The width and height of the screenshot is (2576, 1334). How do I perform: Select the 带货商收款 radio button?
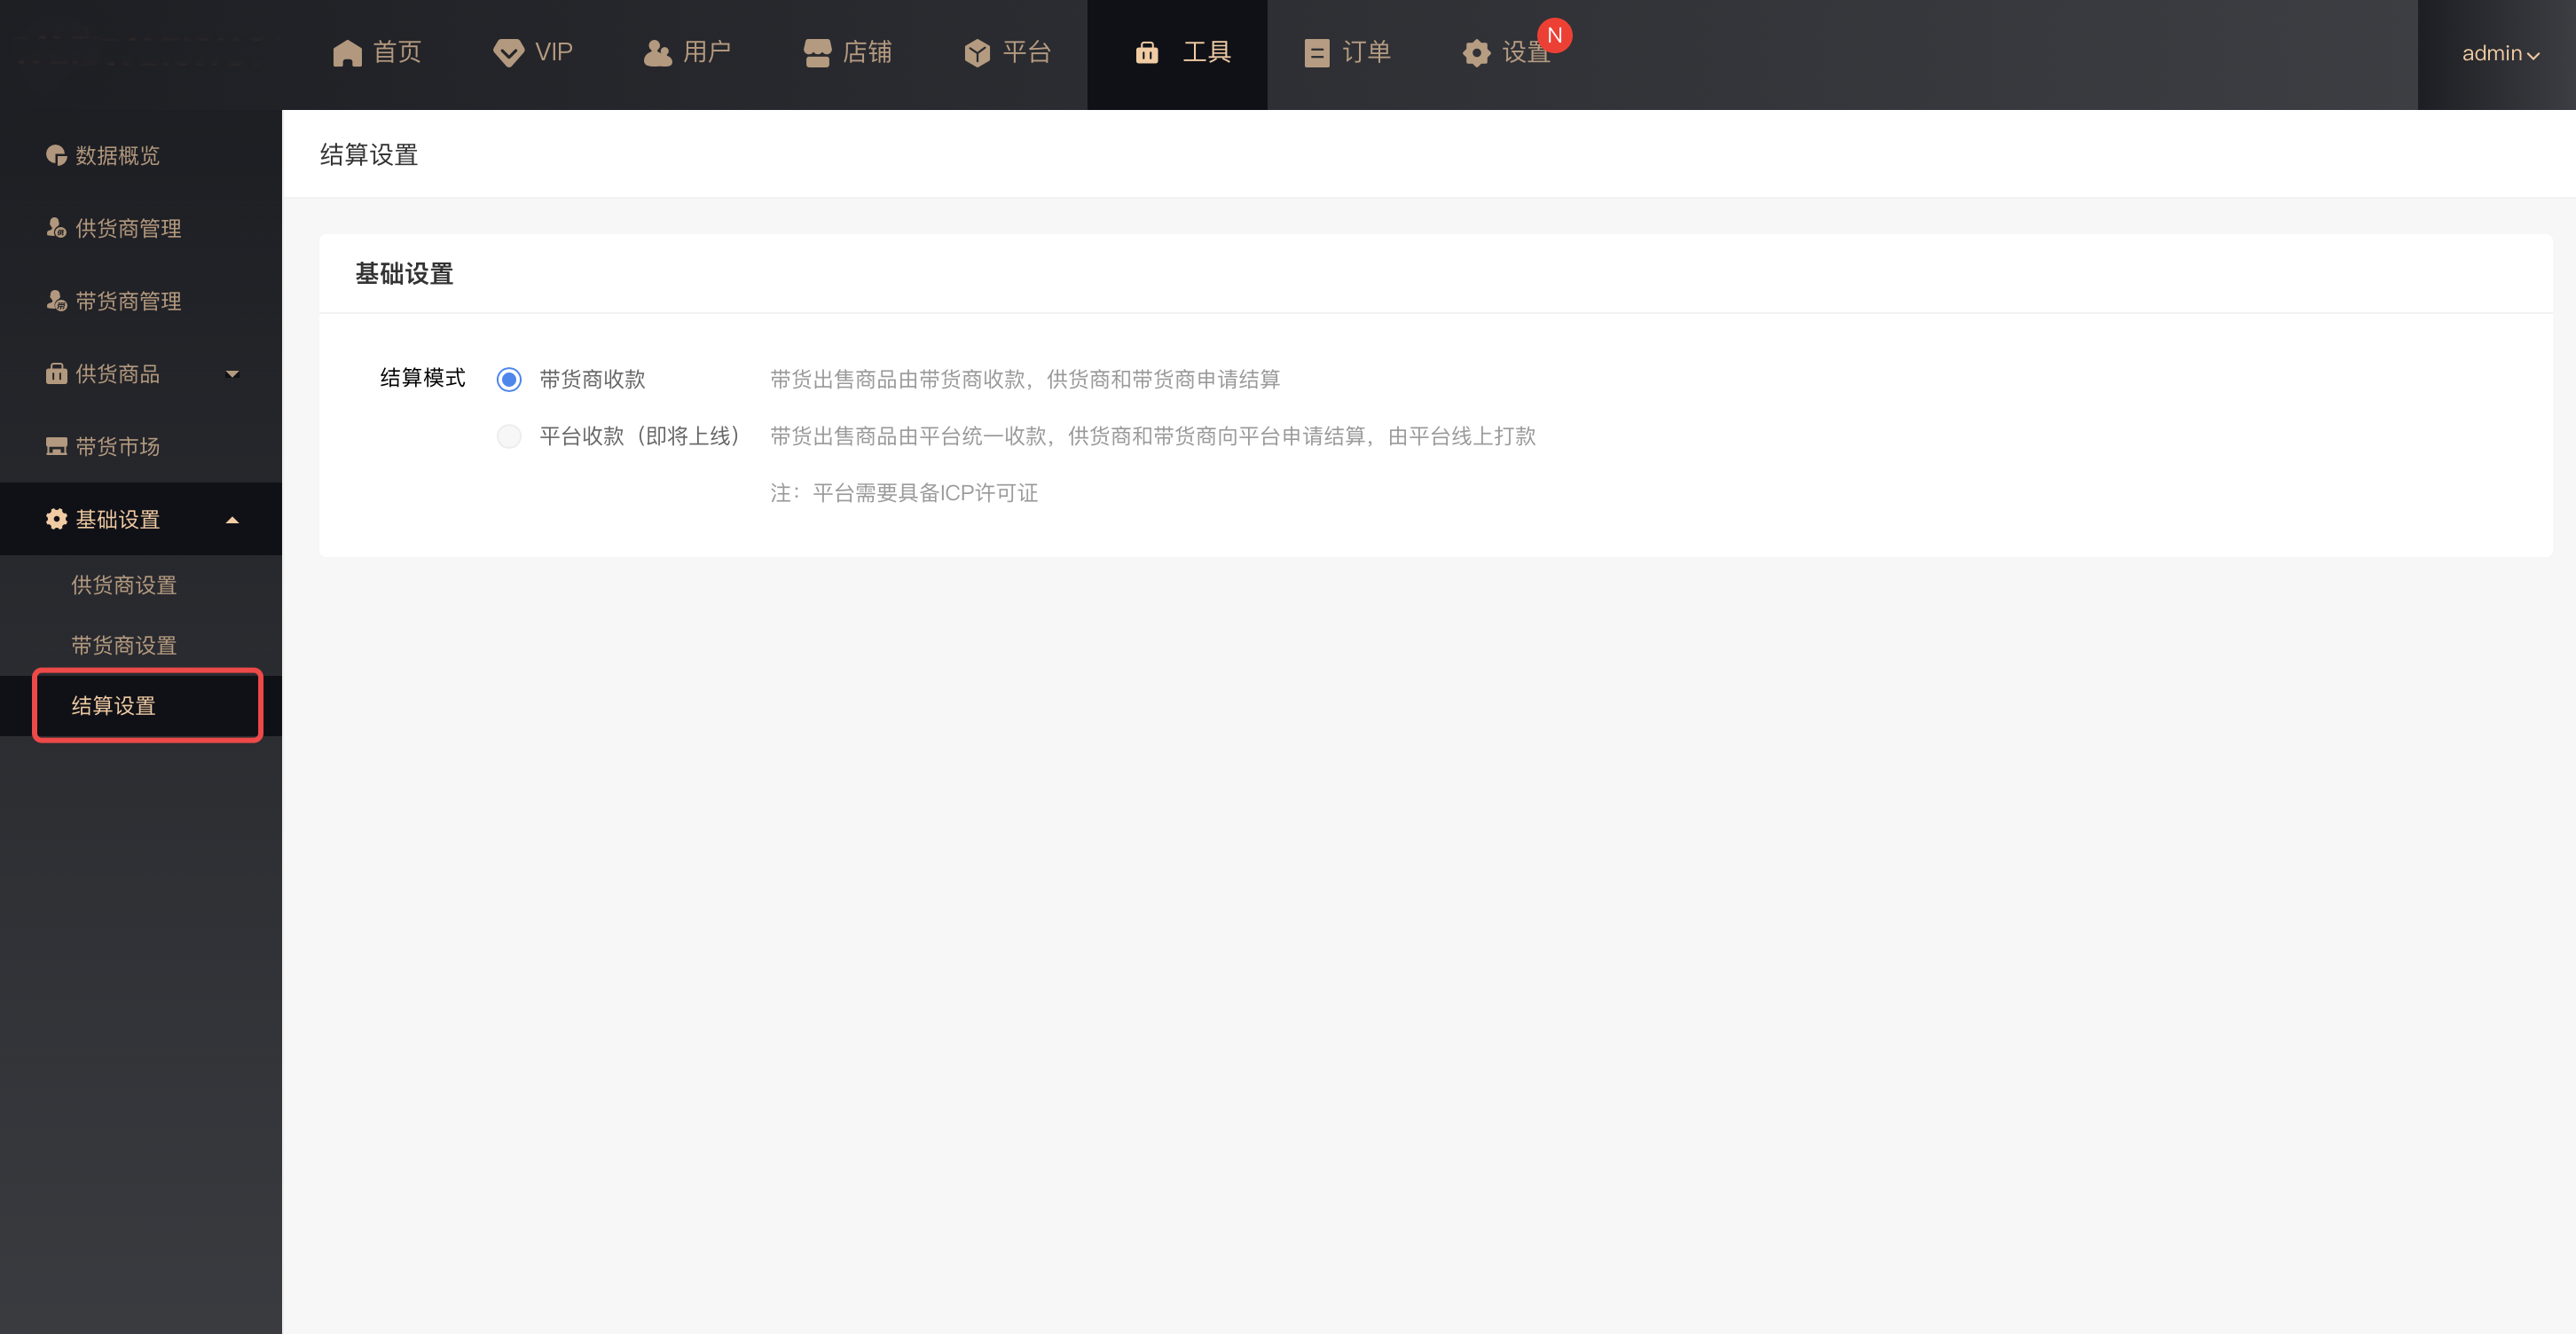(509, 379)
